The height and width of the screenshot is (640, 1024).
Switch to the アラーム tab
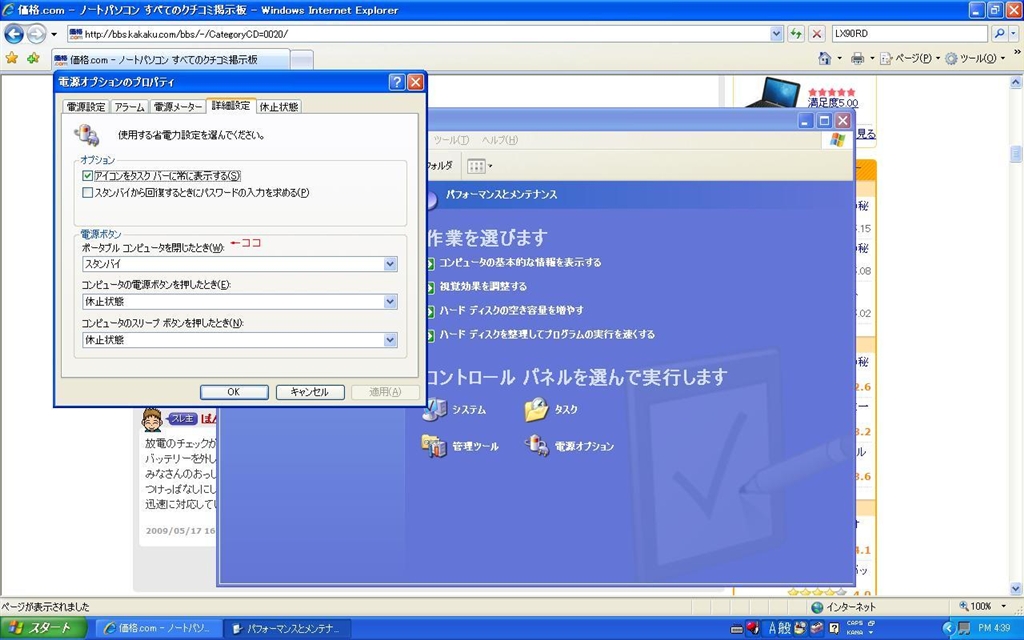click(129, 106)
